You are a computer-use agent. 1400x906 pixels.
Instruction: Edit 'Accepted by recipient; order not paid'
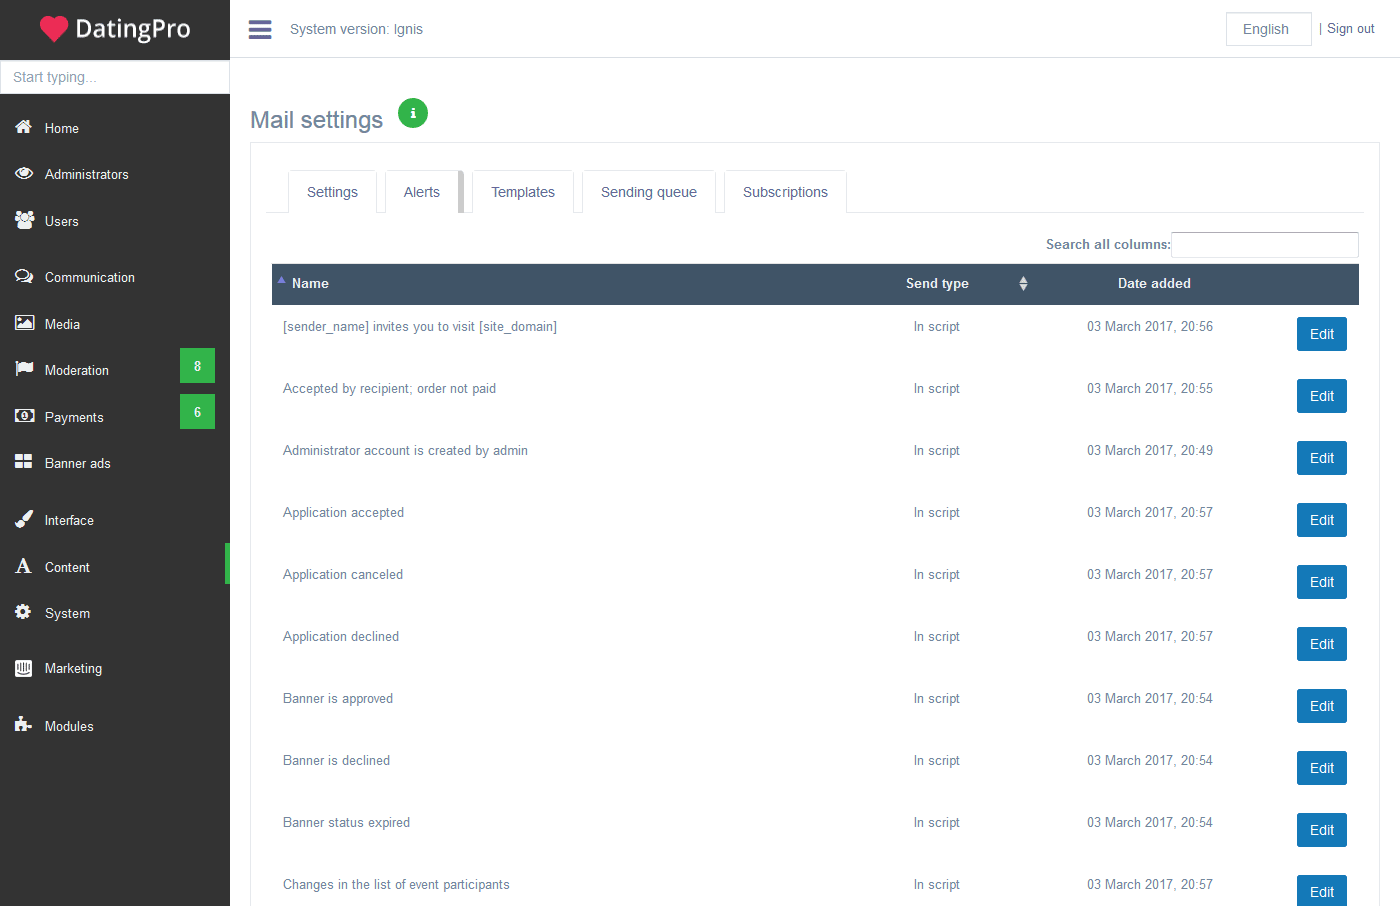[x=1322, y=396]
